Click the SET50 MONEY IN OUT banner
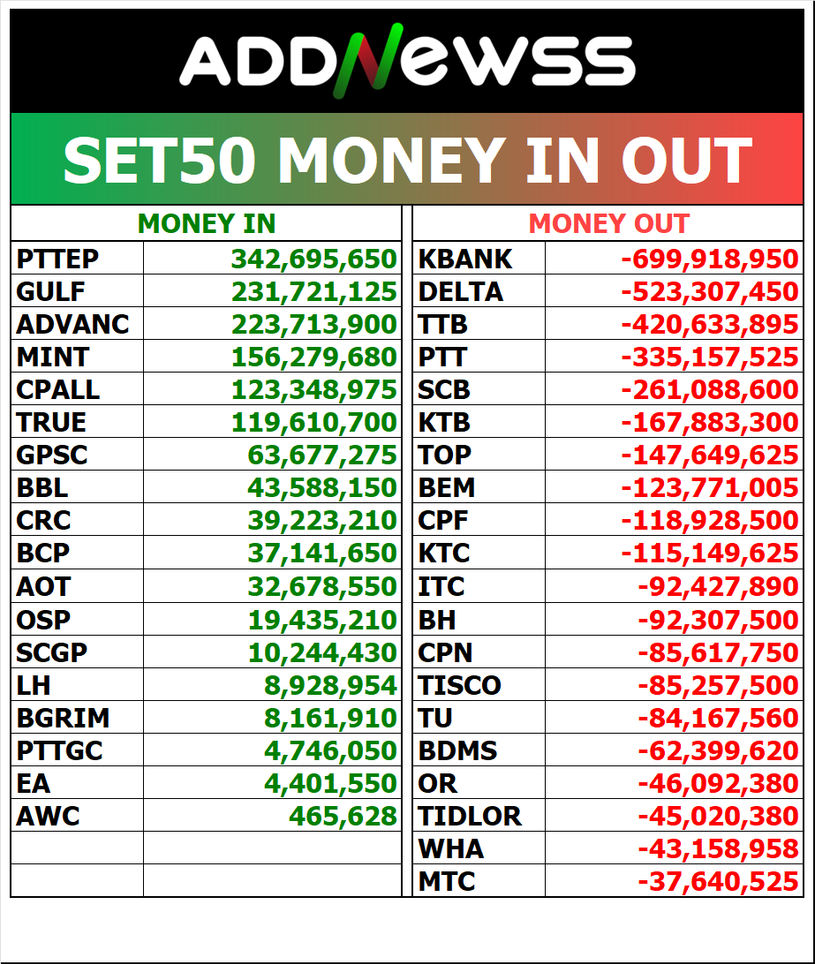815x964 pixels. pyautogui.click(x=407, y=160)
